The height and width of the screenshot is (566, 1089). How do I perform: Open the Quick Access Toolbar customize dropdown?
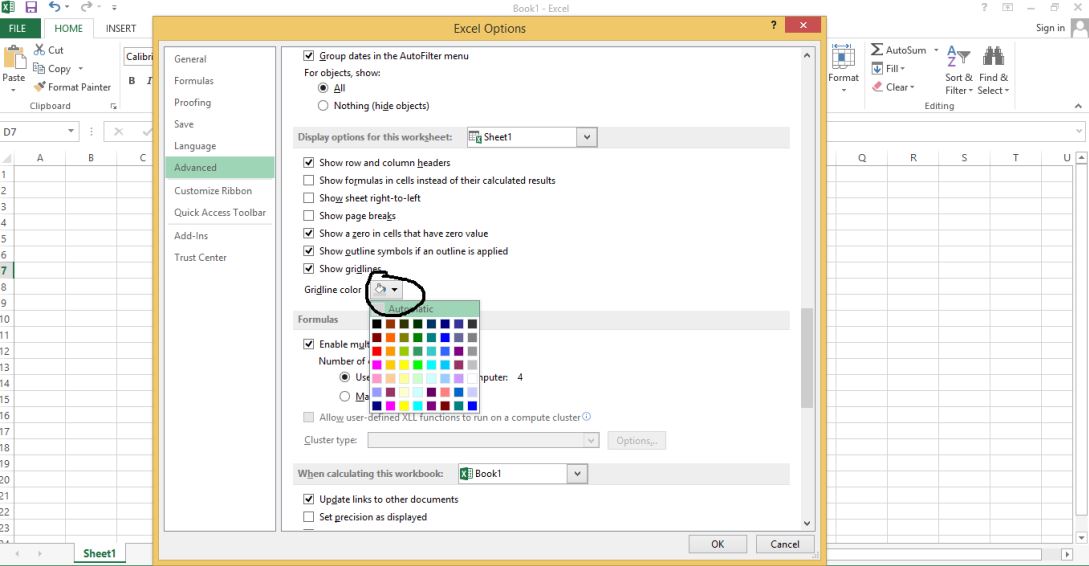tap(114, 8)
